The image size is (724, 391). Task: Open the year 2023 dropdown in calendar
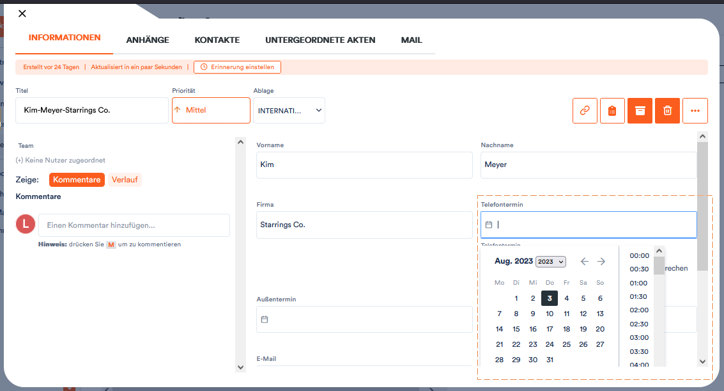tap(550, 262)
